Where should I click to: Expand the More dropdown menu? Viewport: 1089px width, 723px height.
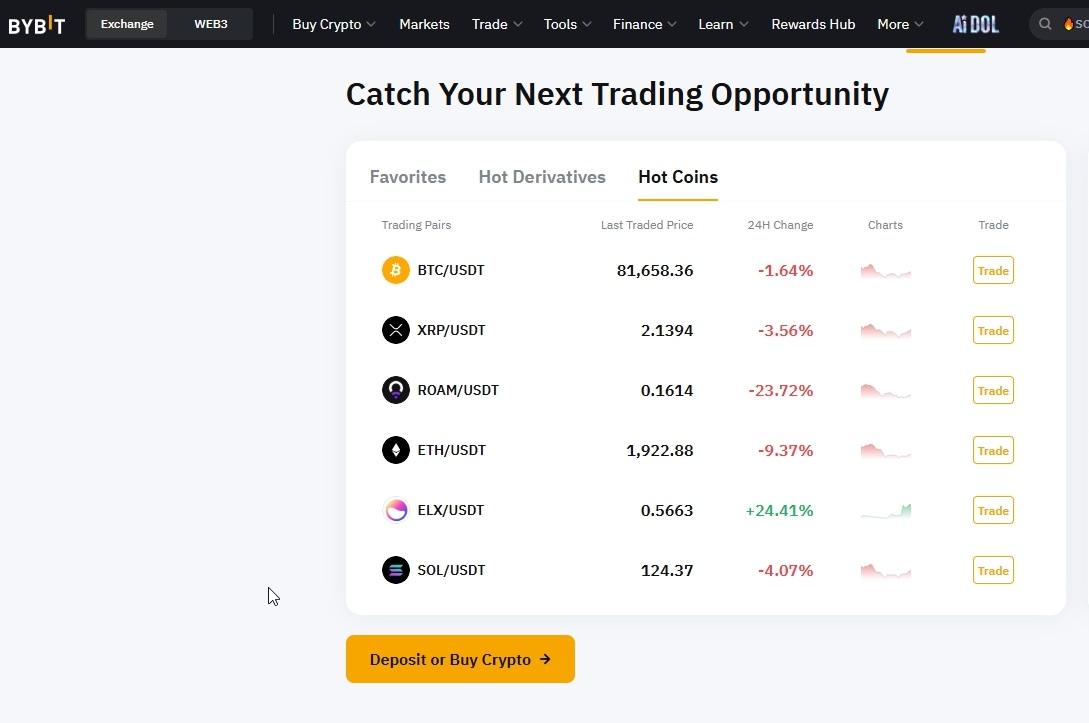(900, 24)
